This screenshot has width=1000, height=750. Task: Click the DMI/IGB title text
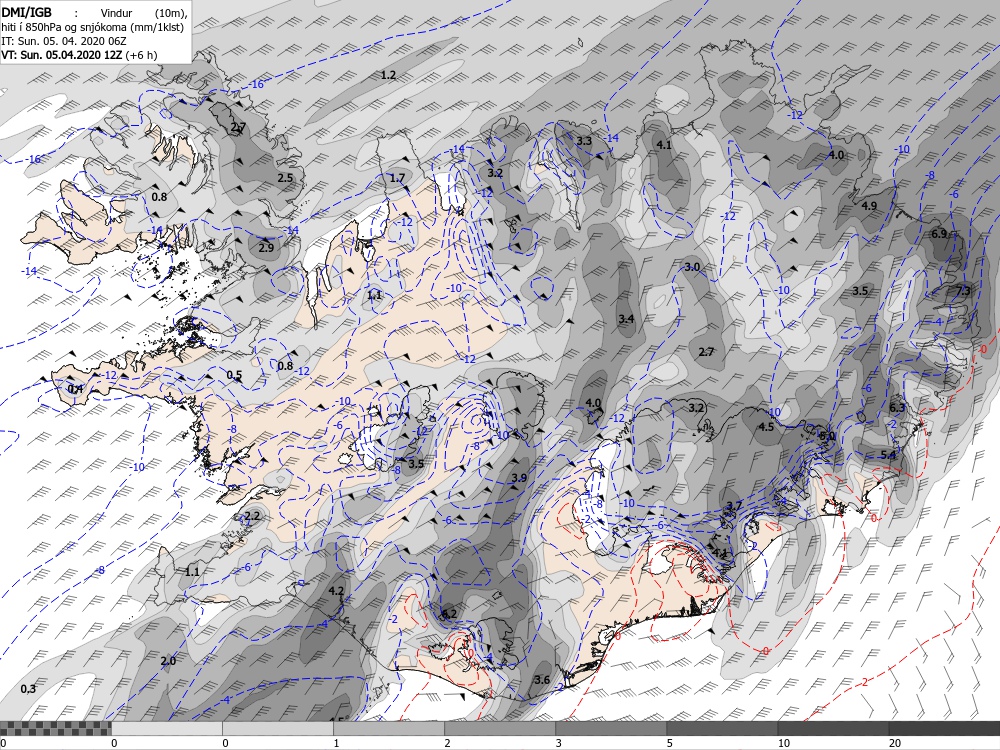click(x=26, y=13)
